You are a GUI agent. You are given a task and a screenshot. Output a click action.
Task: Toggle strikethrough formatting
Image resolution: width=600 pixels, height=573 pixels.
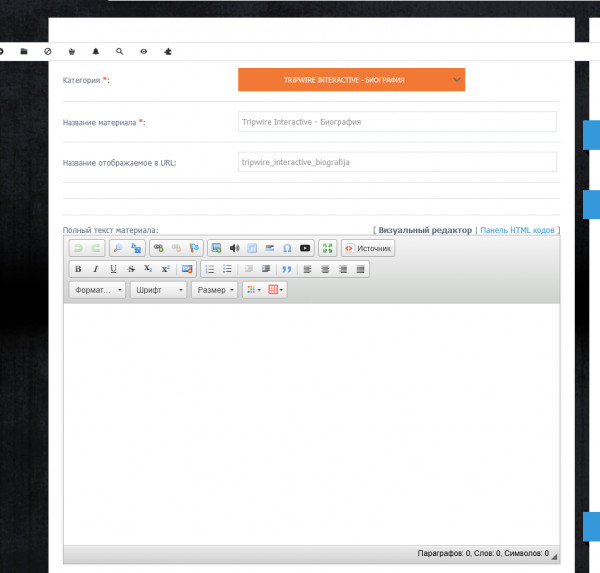(131, 269)
